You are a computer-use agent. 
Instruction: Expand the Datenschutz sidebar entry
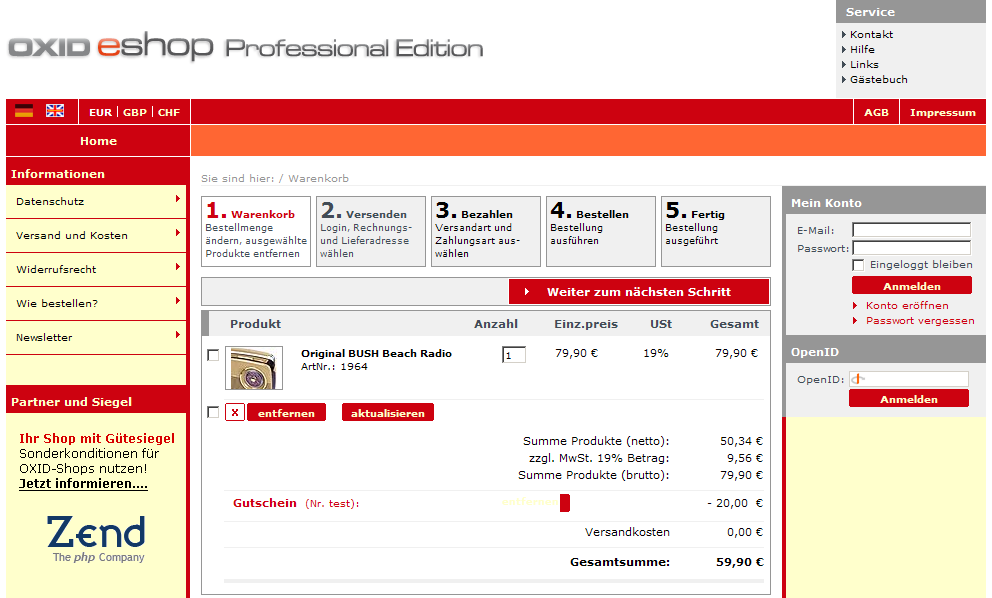(x=96, y=202)
